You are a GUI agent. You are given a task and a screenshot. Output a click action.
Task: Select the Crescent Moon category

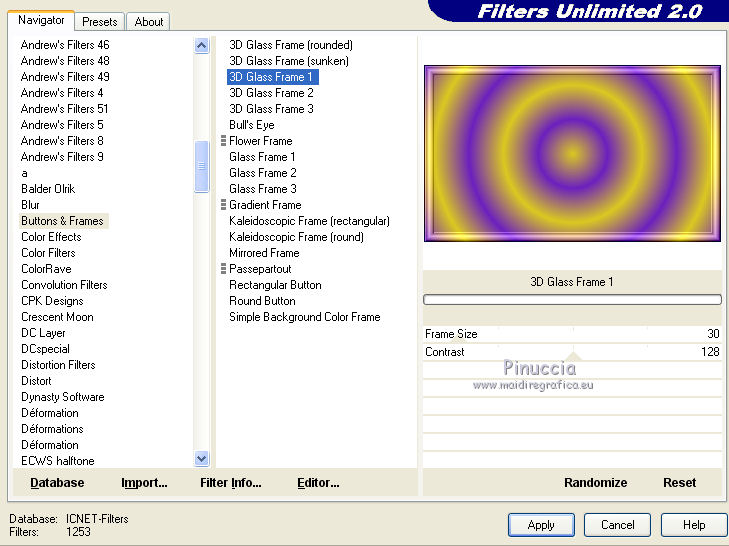[x=57, y=317]
